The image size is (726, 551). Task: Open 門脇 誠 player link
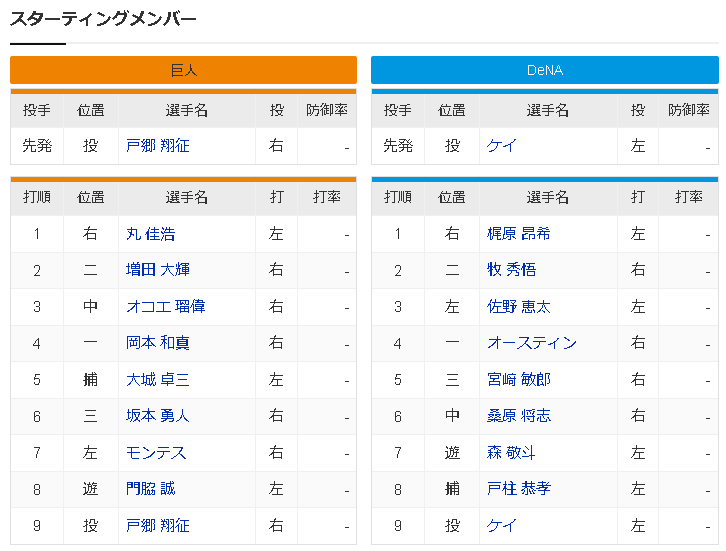150,489
